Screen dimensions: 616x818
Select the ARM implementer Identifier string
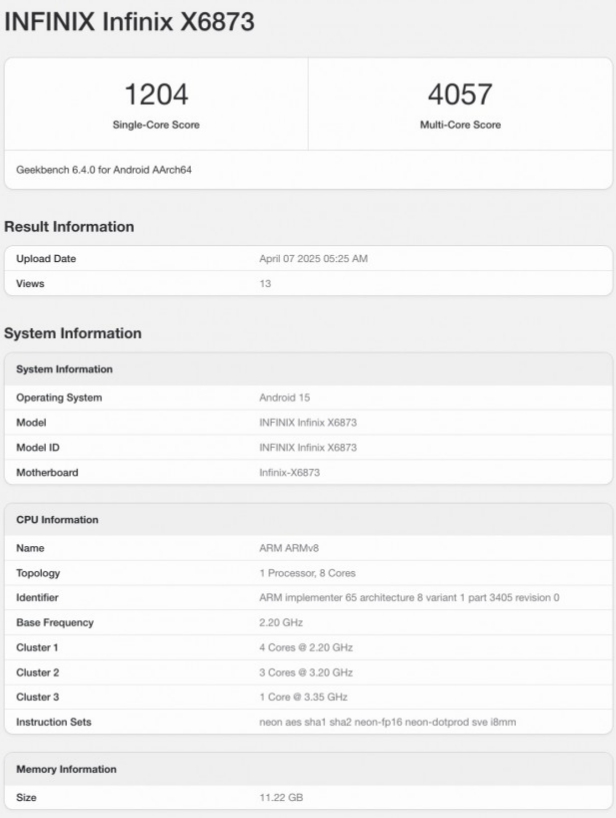point(409,598)
